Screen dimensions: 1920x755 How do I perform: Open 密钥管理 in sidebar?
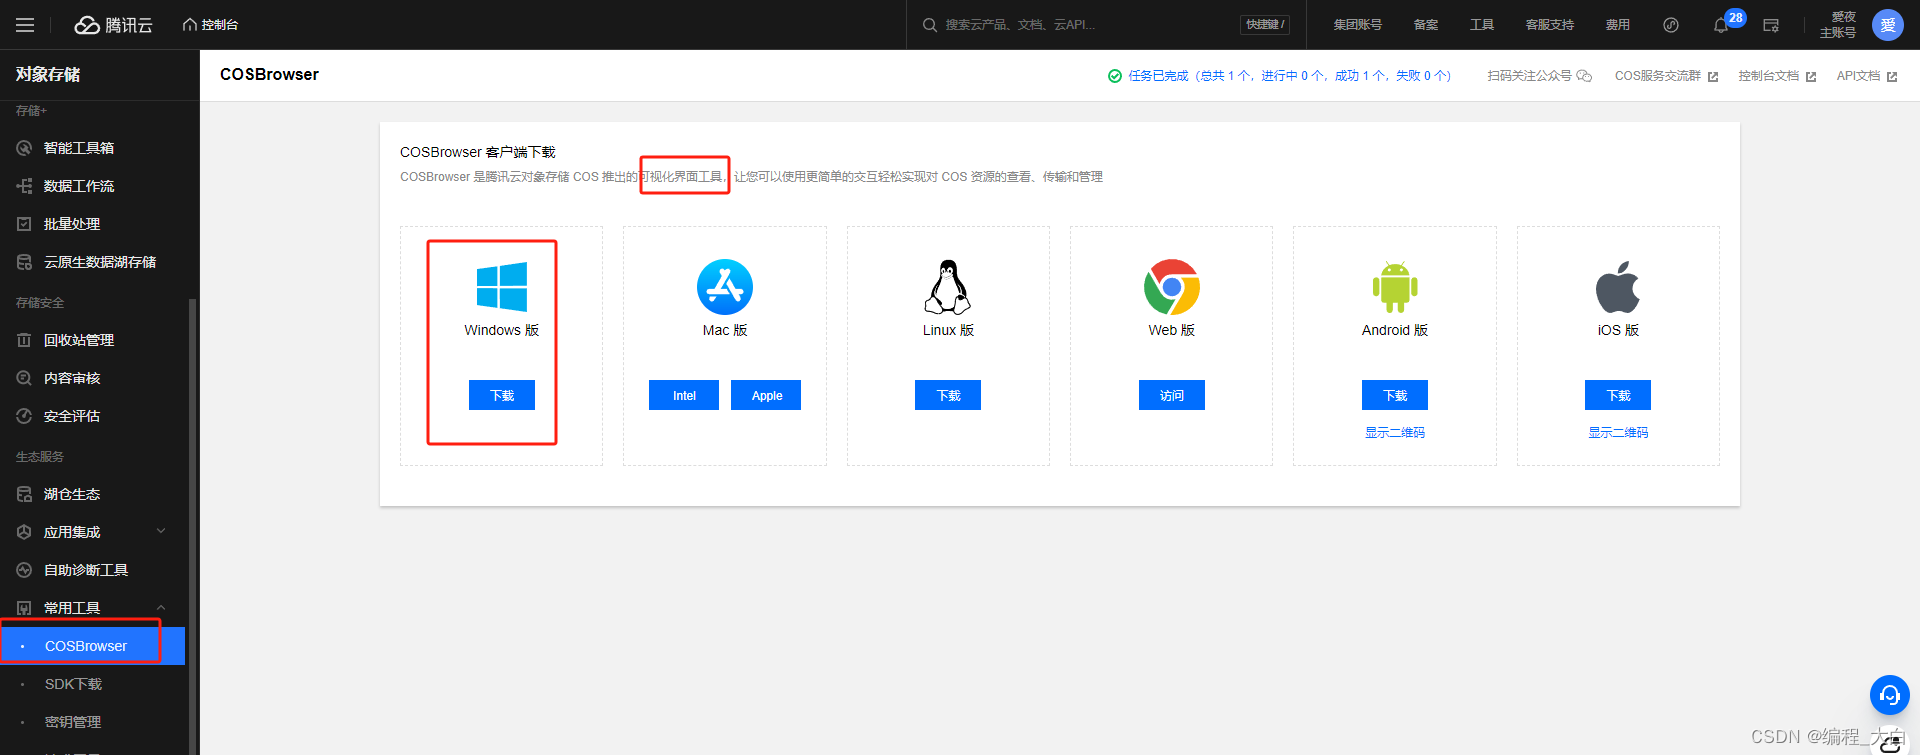[x=73, y=722]
